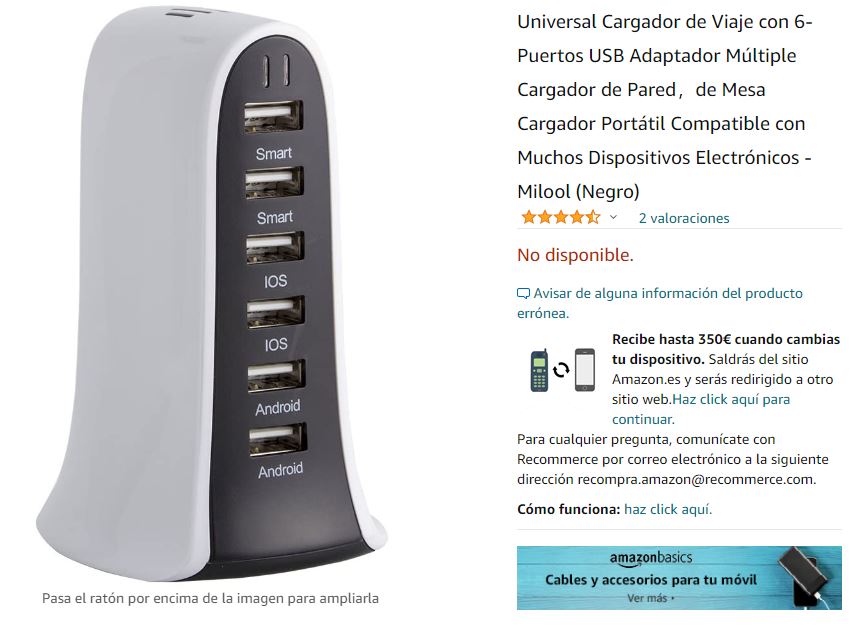Follow 'Haz click aquí para continuar' link
Screen dimensions: 853x627
(x=701, y=409)
